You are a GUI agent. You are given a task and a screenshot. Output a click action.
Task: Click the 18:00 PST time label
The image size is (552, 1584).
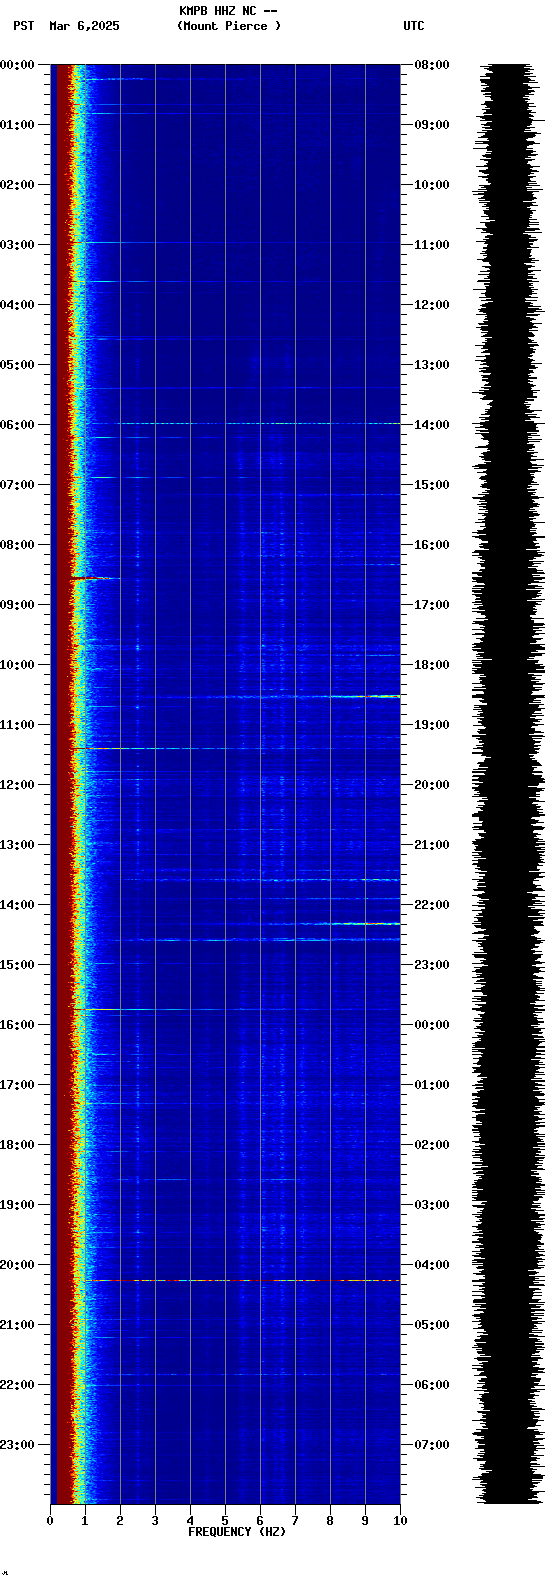17,1145
